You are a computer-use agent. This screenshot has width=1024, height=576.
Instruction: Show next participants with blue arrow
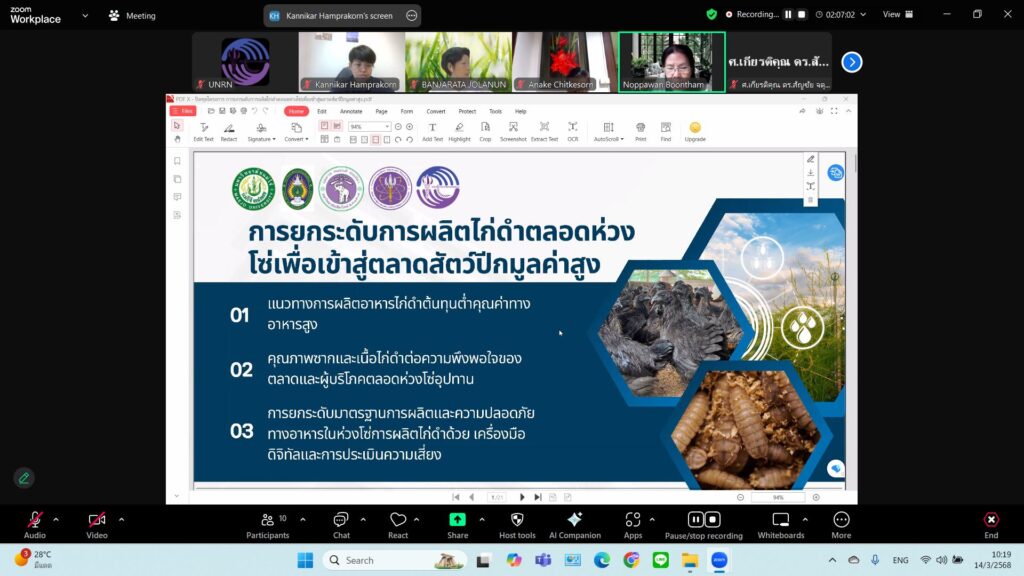coord(852,62)
